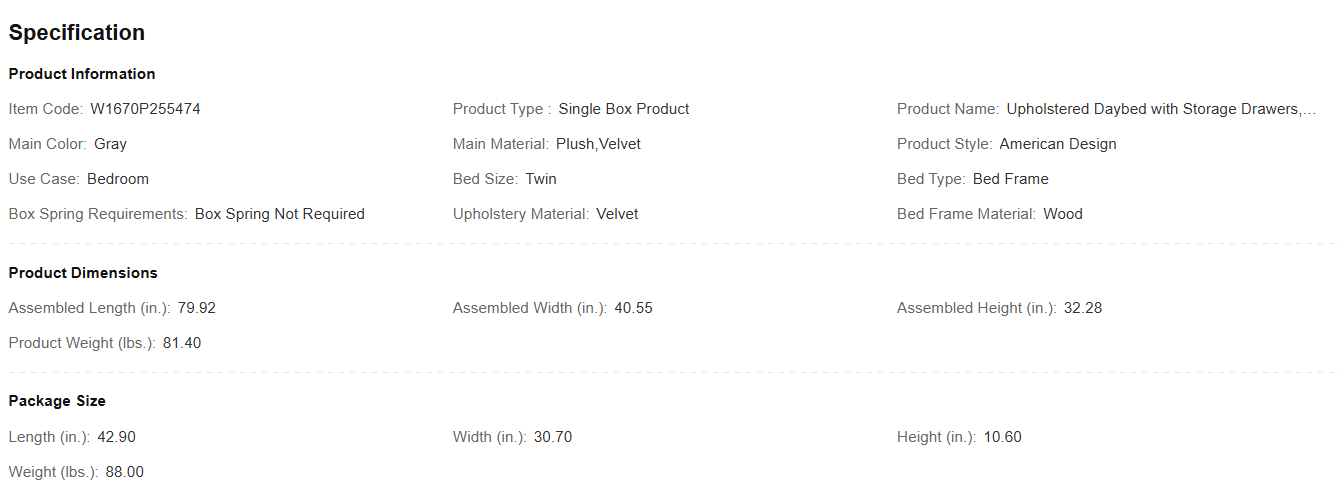Click the Product Weight 81.40 value
The image size is (1341, 497).
(x=182, y=343)
